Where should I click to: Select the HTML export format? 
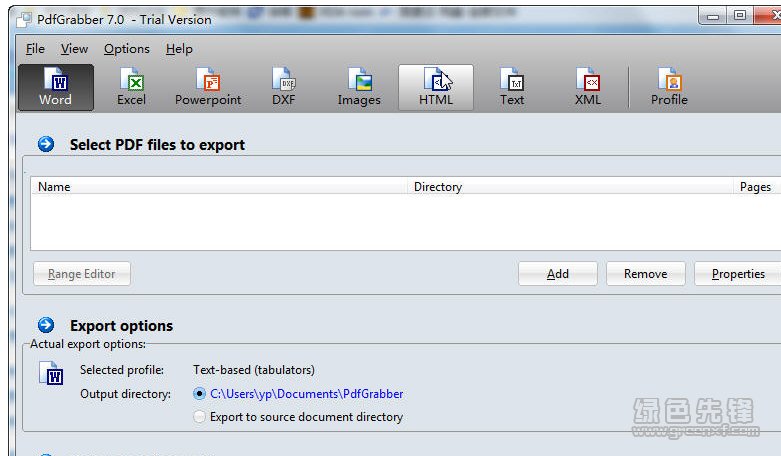click(x=436, y=88)
